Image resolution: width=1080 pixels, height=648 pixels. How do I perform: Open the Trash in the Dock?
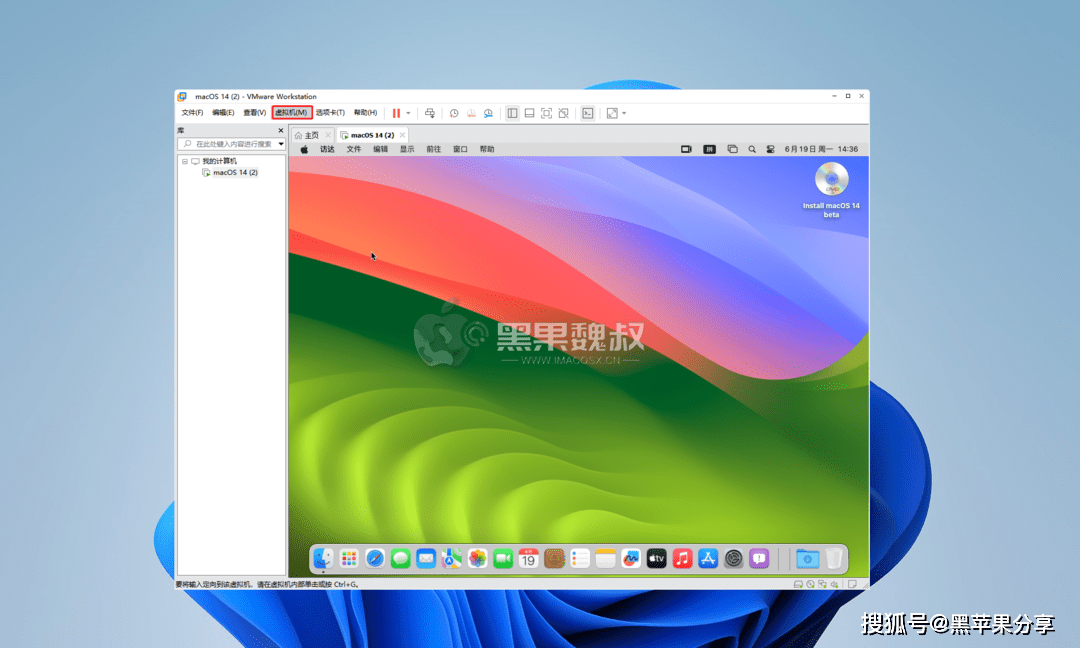pos(834,558)
